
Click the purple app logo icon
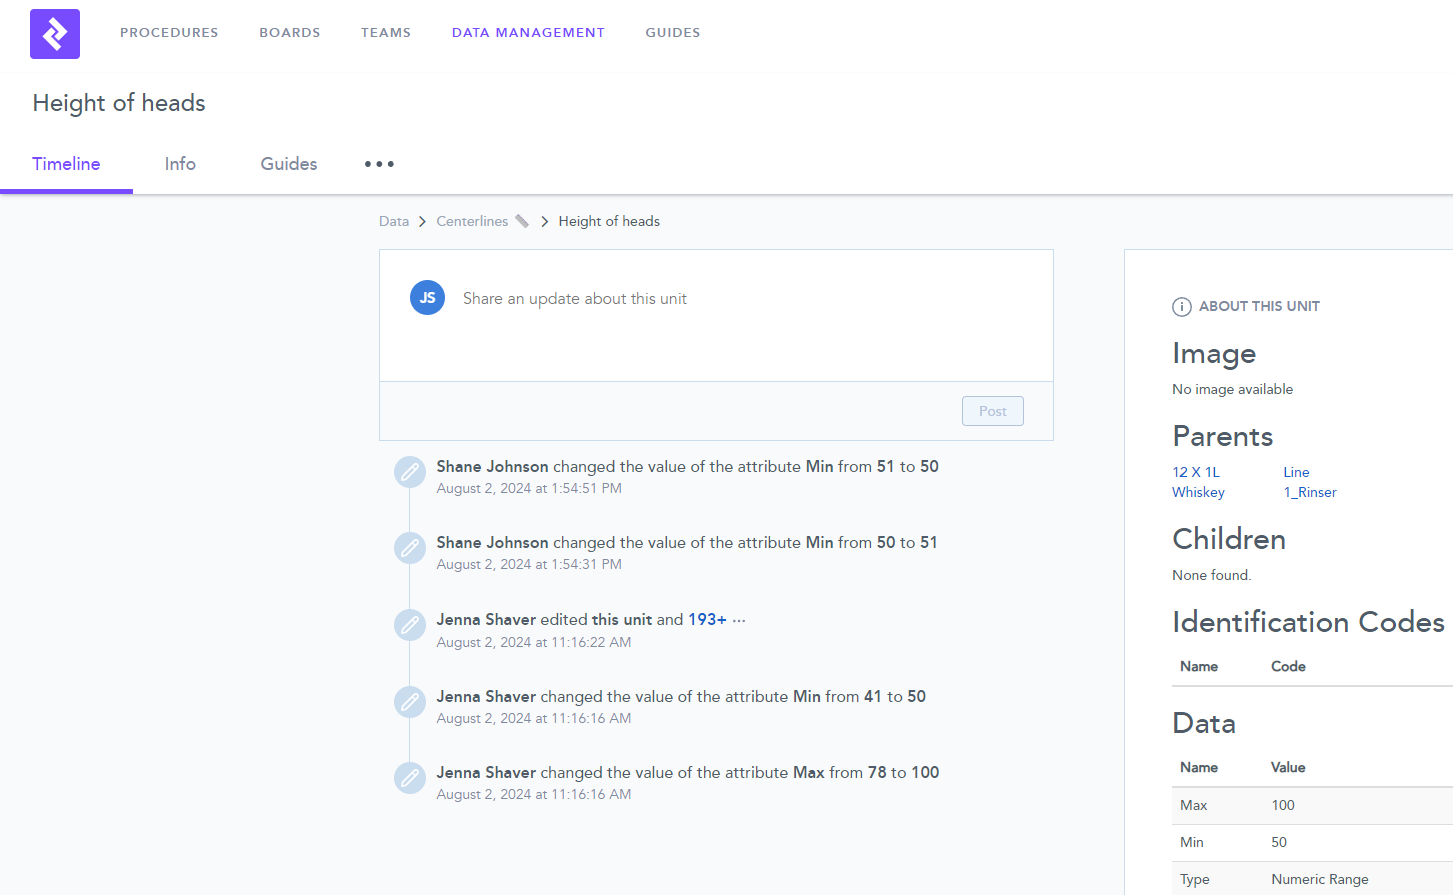55,34
